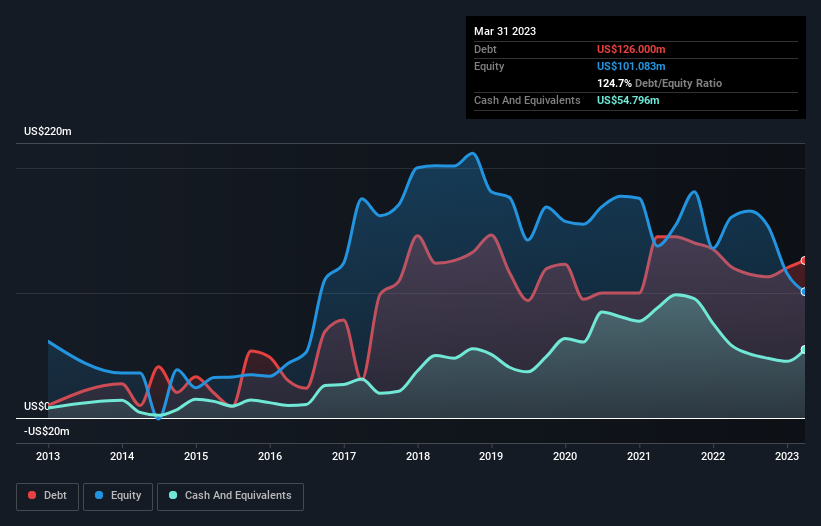This screenshot has width=821, height=526.
Task: Click the 2020 x-axis label
Action: (565, 456)
